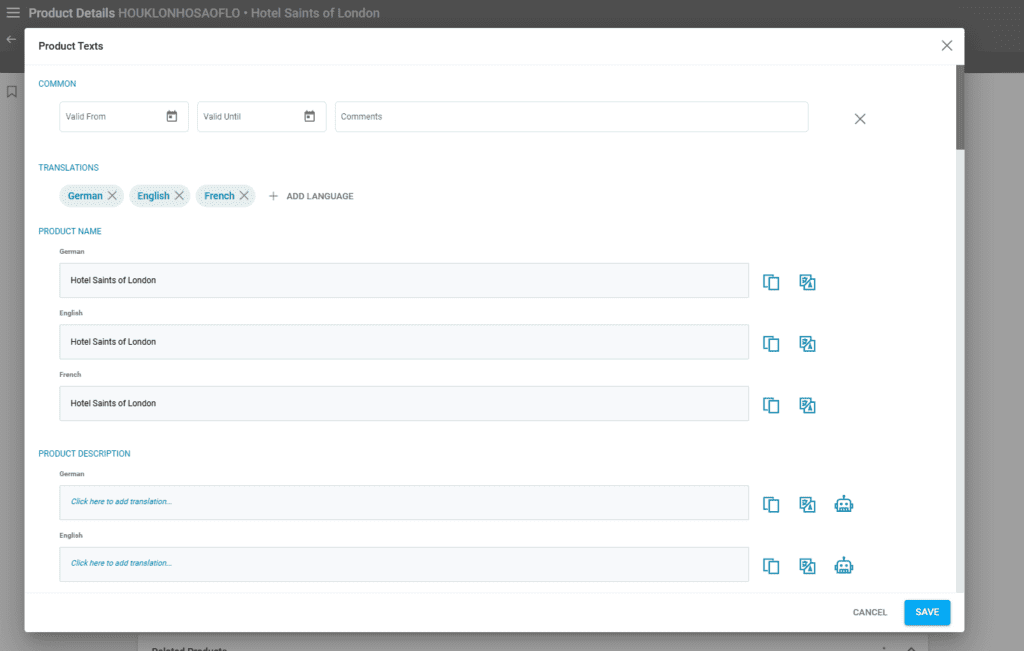1024x651 pixels.
Task: Translate the English product description
Action: coord(807,565)
